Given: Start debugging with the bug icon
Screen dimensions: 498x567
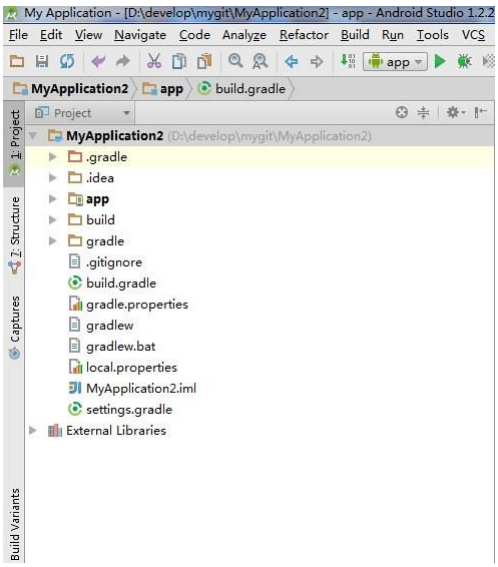Looking at the screenshot, I should click(x=464, y=61).
